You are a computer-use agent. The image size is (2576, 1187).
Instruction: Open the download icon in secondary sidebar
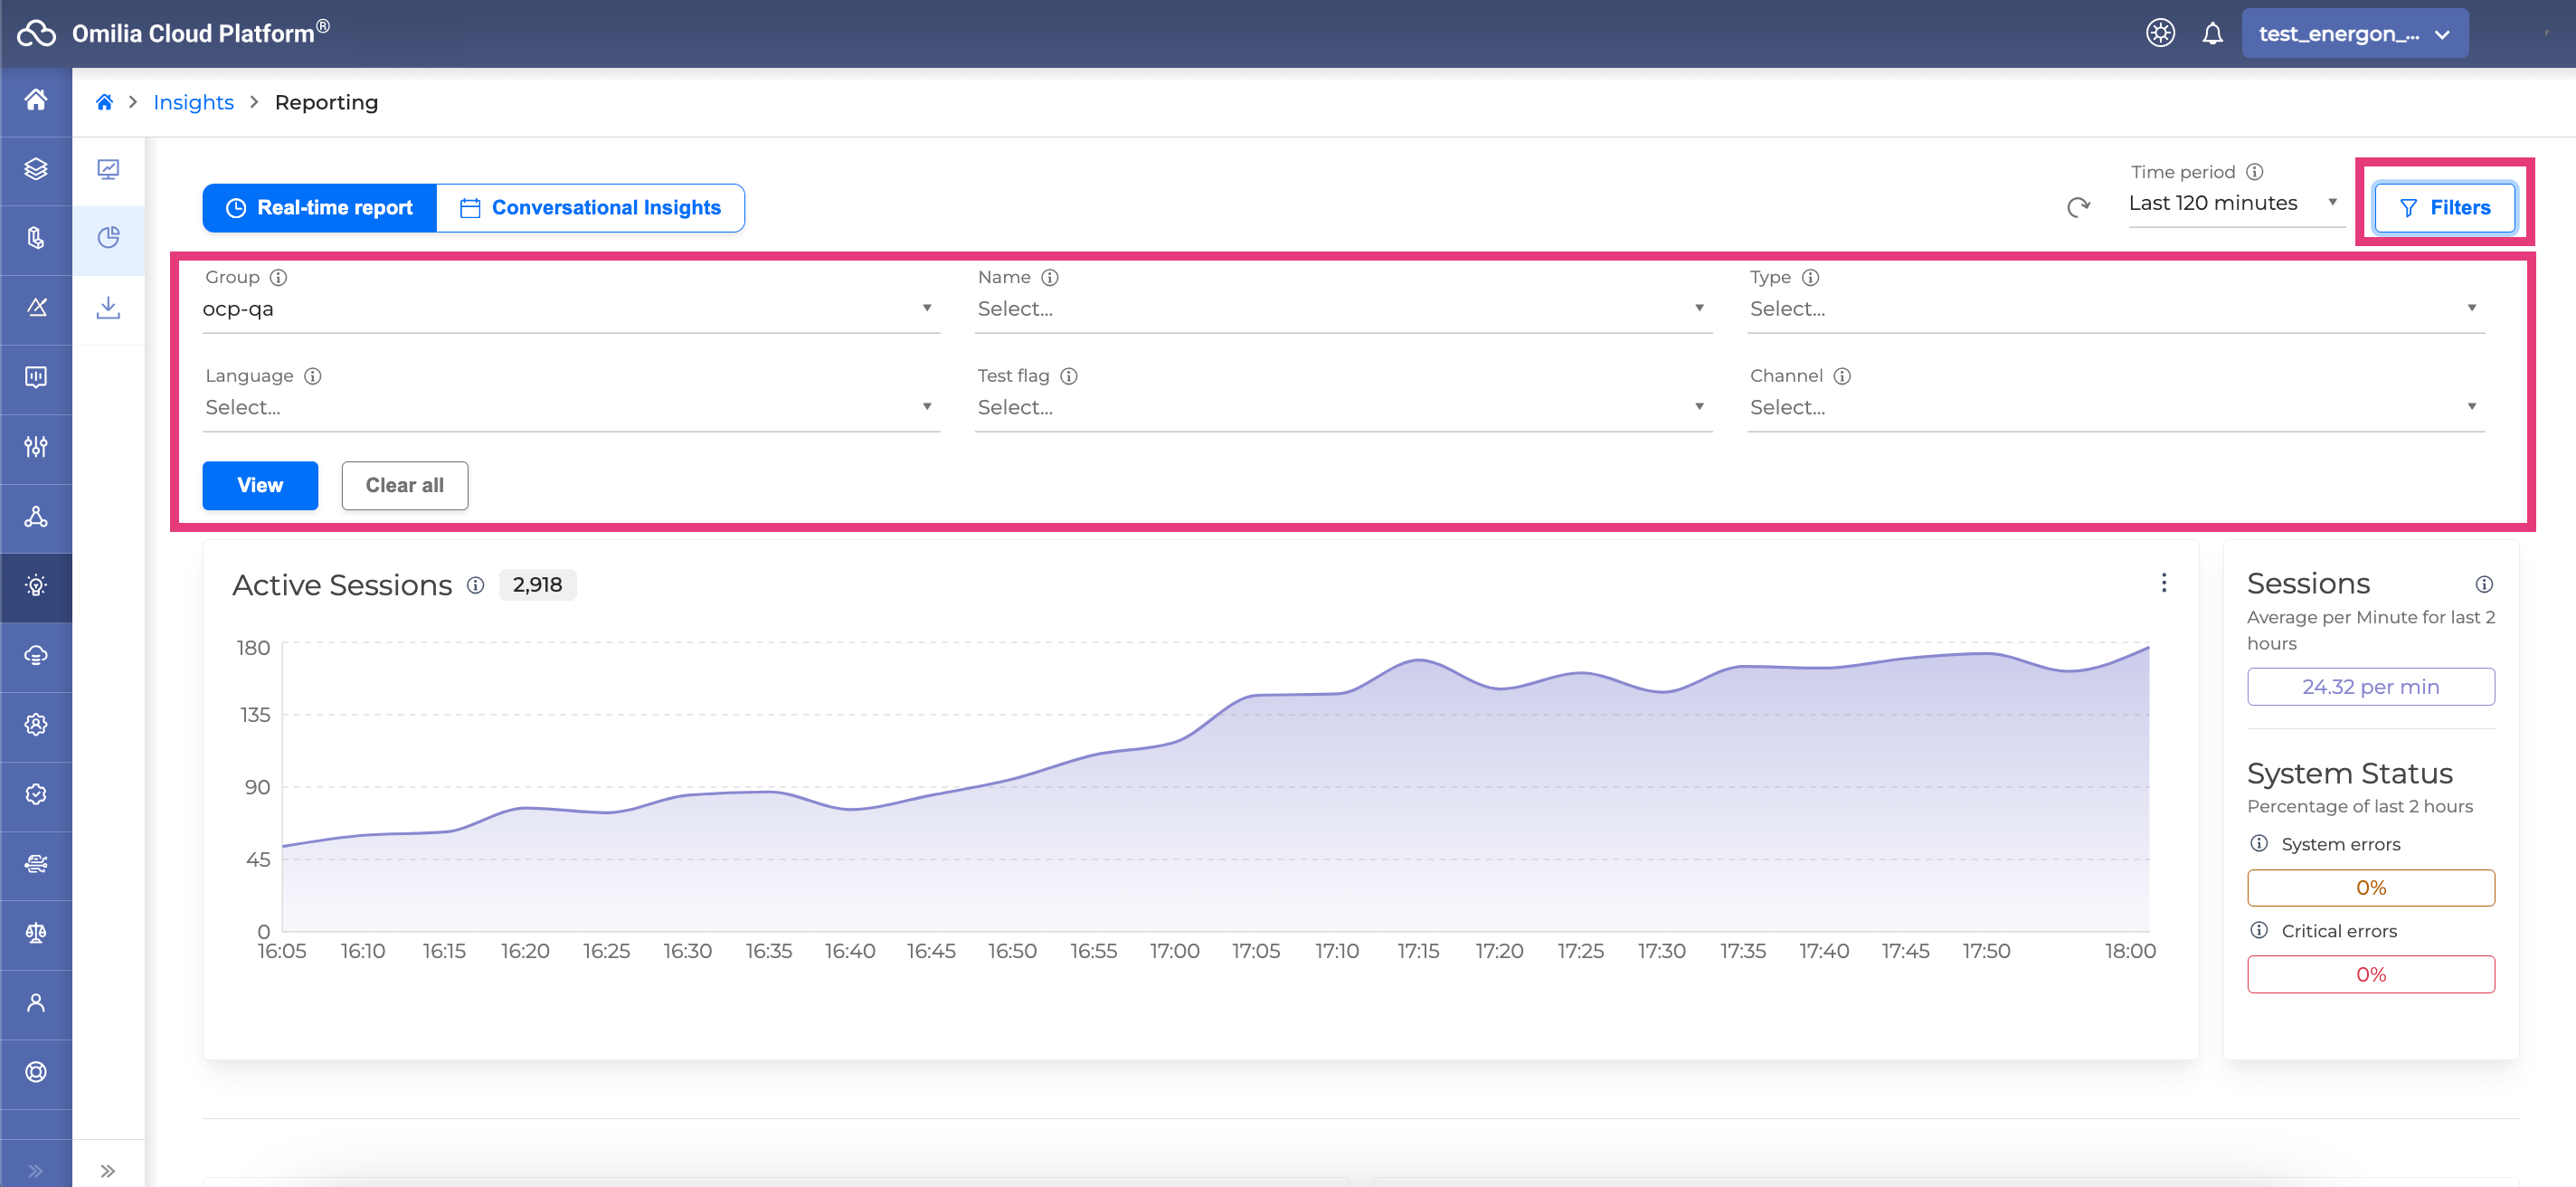tap(108, 307)
